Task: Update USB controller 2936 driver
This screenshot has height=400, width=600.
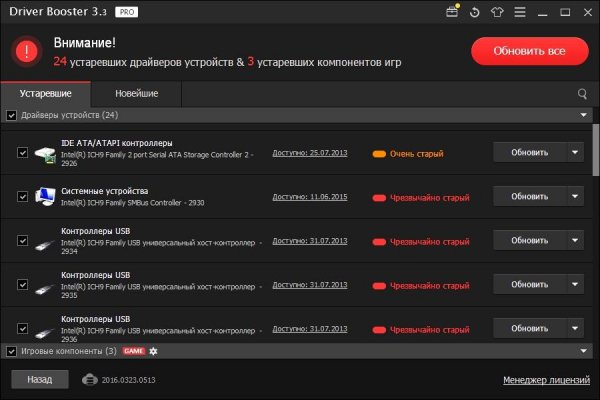Action: 530,328
